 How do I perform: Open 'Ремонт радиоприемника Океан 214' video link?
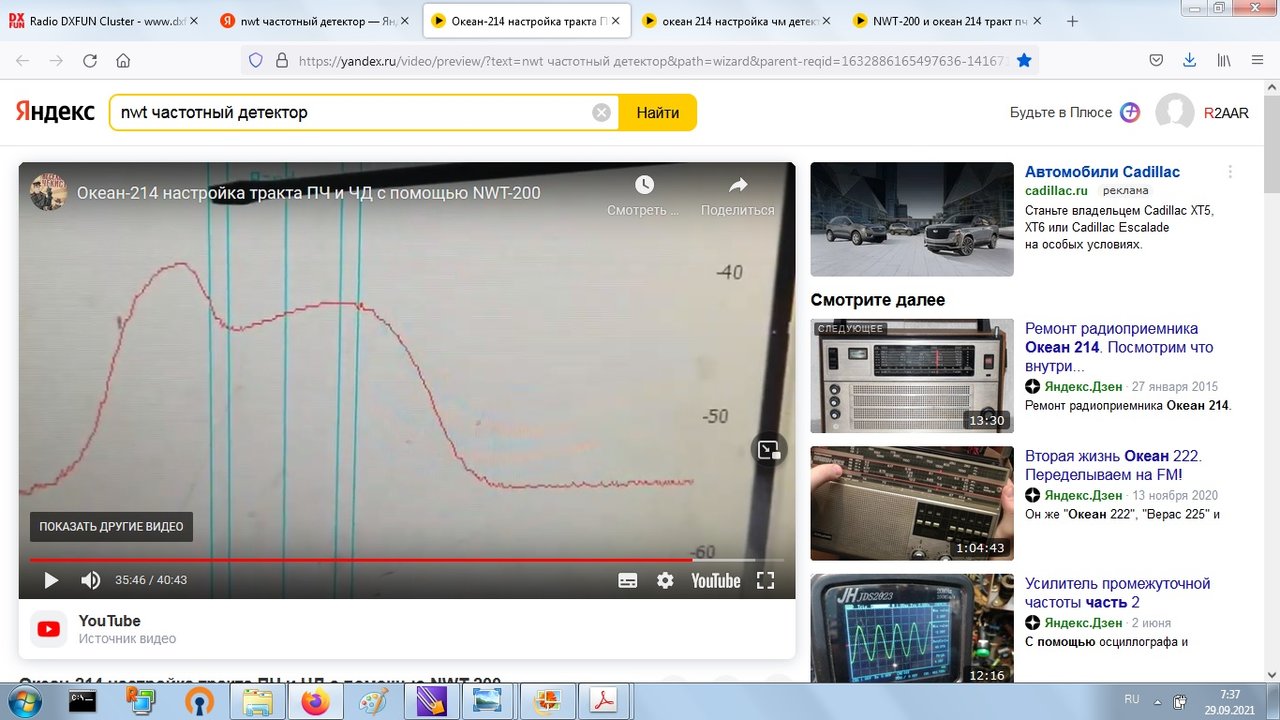[x=1119, y=347]
